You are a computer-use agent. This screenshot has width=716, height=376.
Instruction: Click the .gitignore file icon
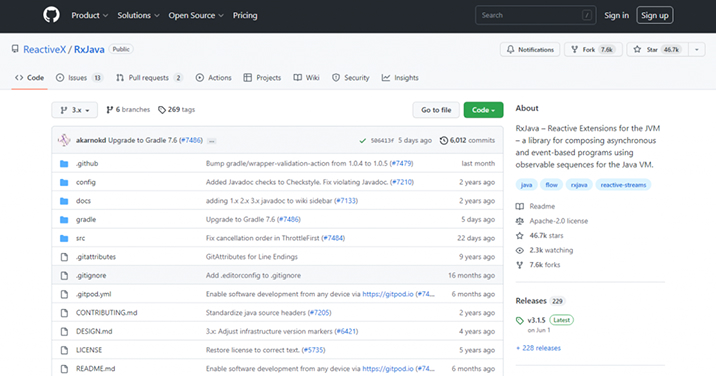point(64,276)
